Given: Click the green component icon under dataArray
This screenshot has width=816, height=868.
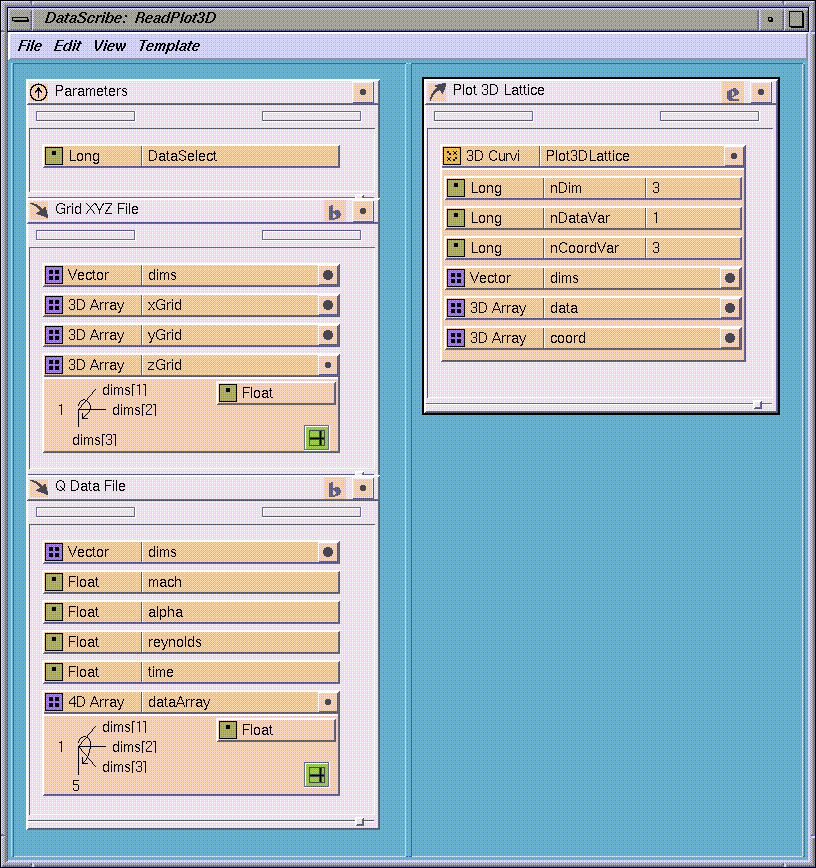Looking at the screenshot, I should (x=316, y=774).
